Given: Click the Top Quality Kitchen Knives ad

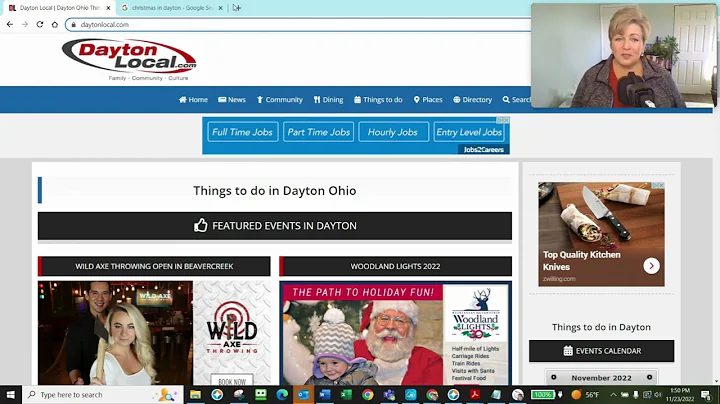Looking at the screenshot, I should tap(601, 234).
